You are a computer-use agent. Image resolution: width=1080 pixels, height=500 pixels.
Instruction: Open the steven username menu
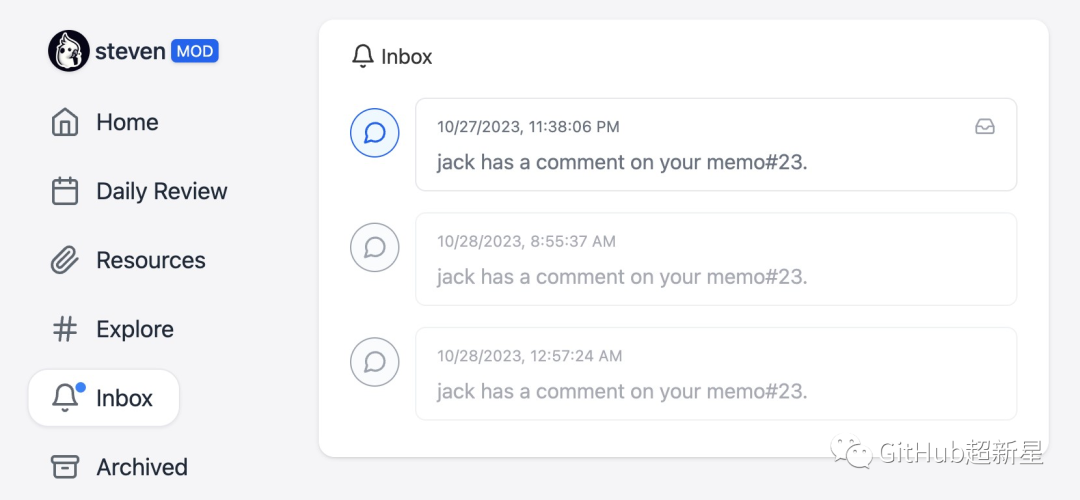click(x=130, y=51)
